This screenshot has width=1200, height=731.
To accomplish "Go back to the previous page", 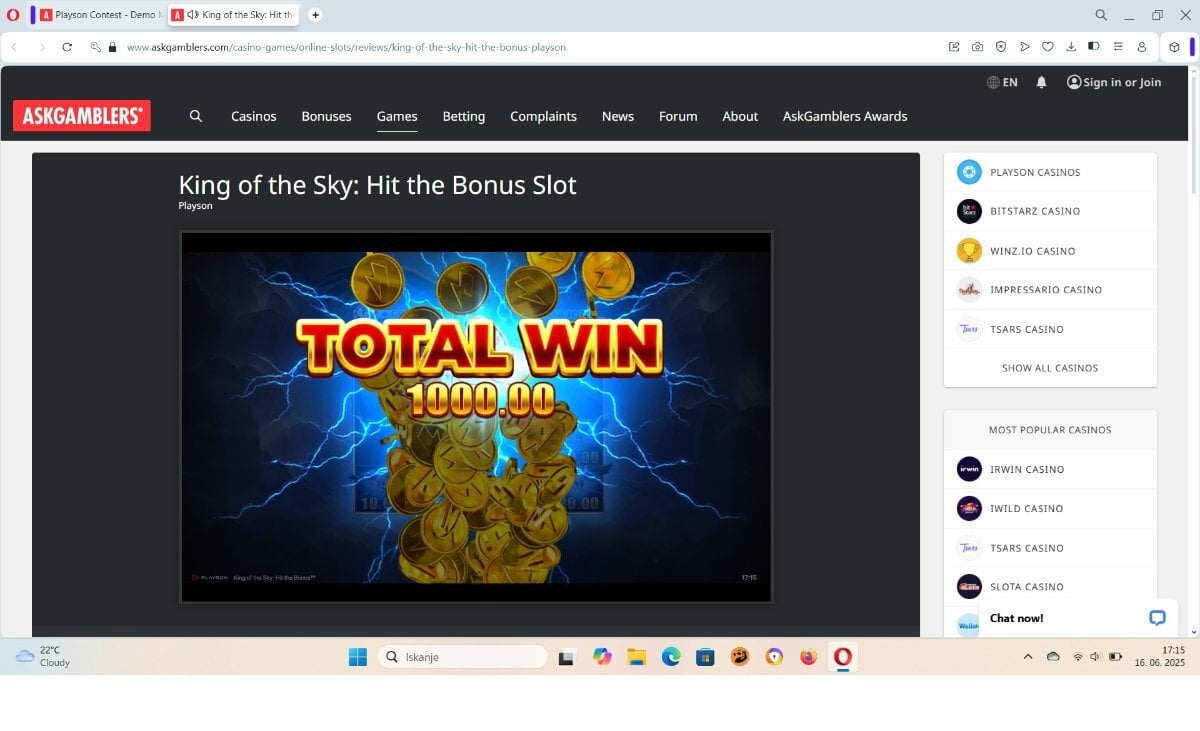I will [14, 47].
